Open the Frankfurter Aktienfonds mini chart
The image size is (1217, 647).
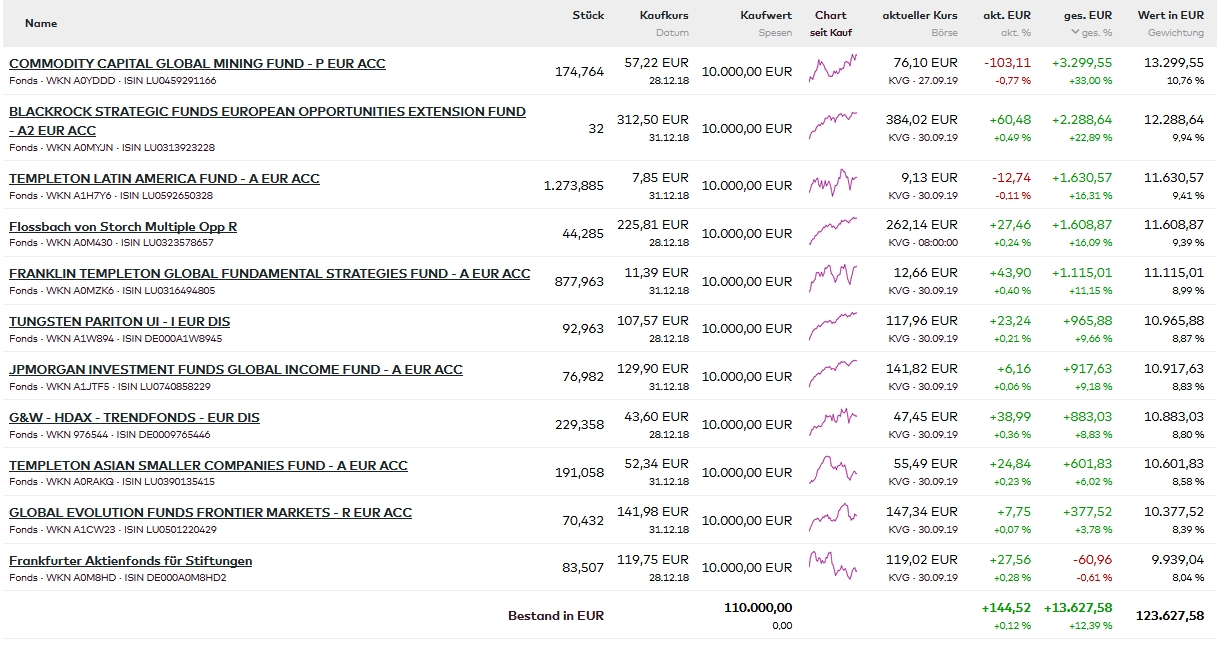832,566
